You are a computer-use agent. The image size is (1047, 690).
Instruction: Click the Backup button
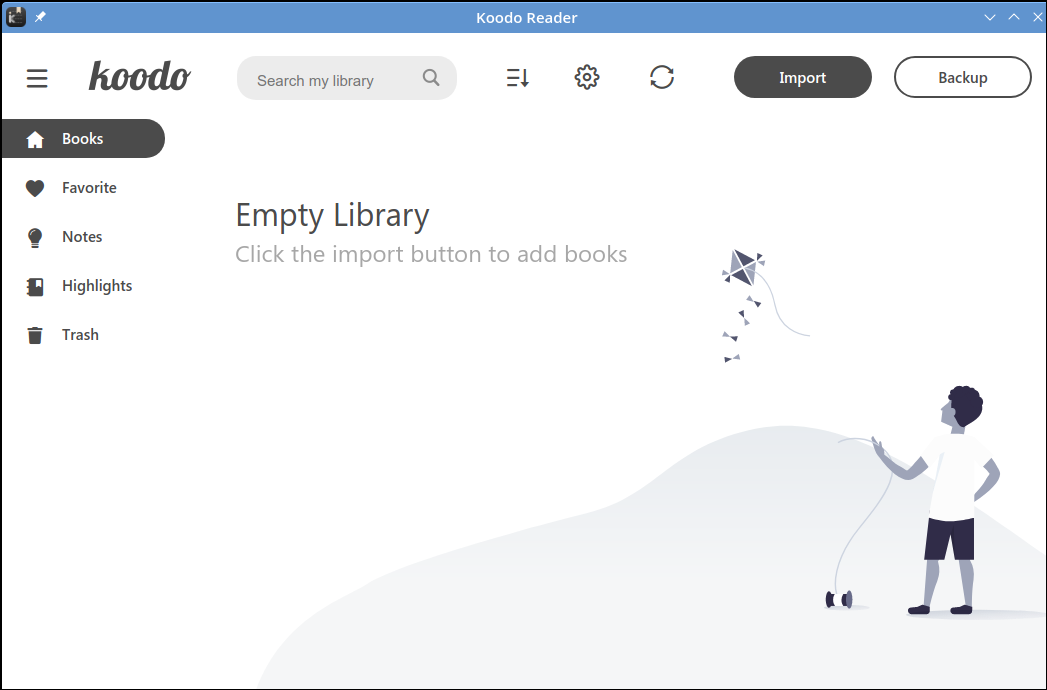[963, 77]
